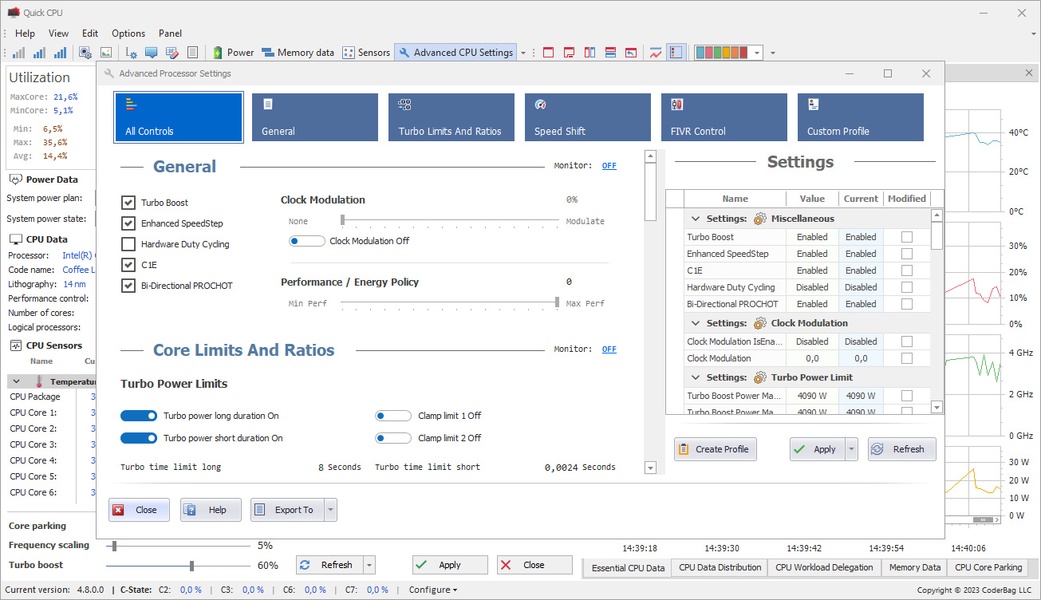Select the Turbo Limits And Ratios tile
Viewport: 1041px width, 600px height.
coord(450,117)
